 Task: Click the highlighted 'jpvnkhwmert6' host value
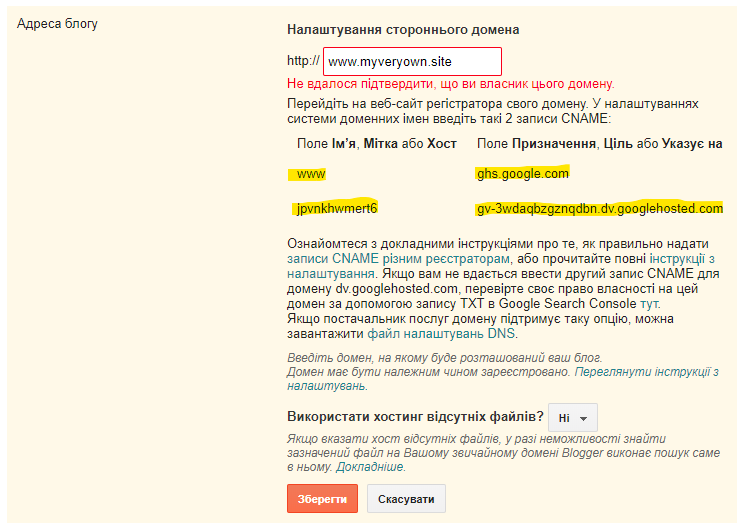[x=336, y=209]
